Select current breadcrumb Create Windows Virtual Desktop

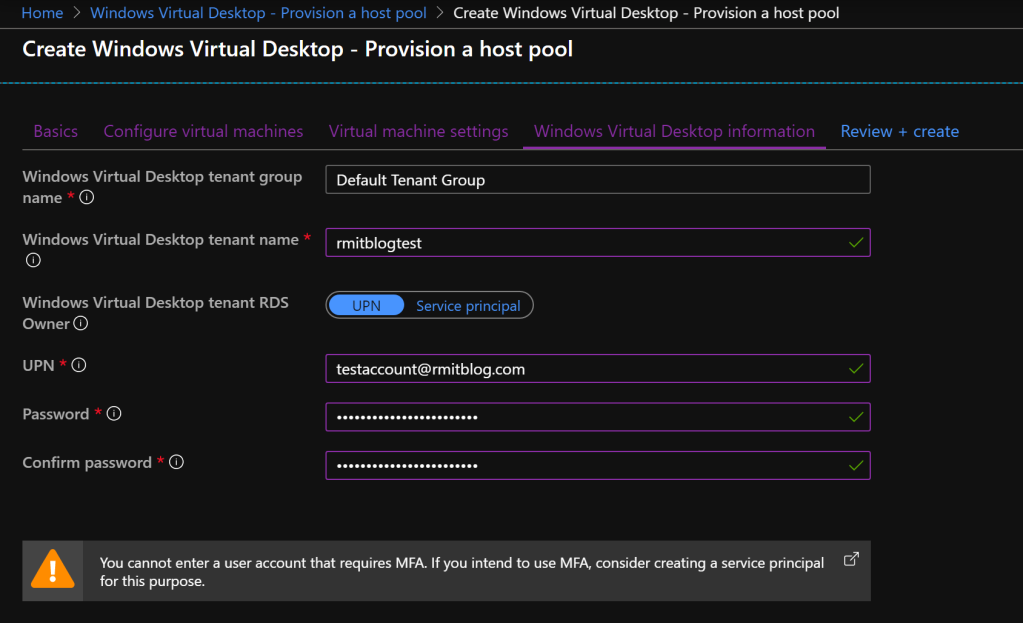point(646,13)
